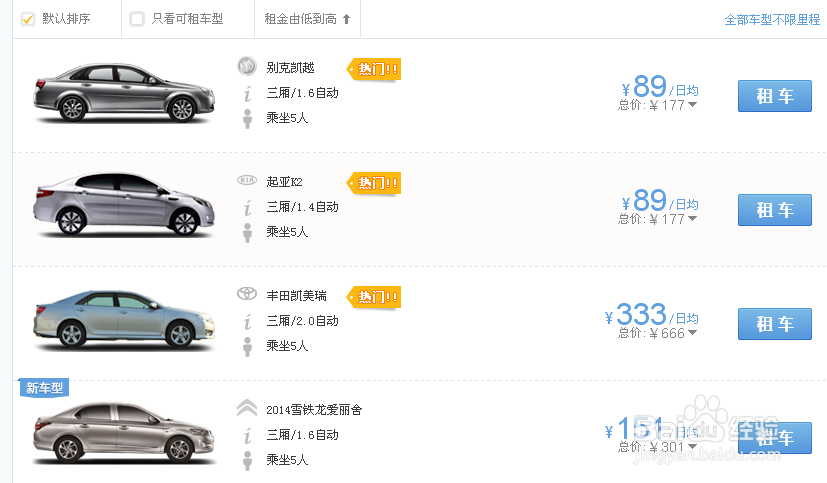Open the 全部车型不限里程 link

pos(772,20)
